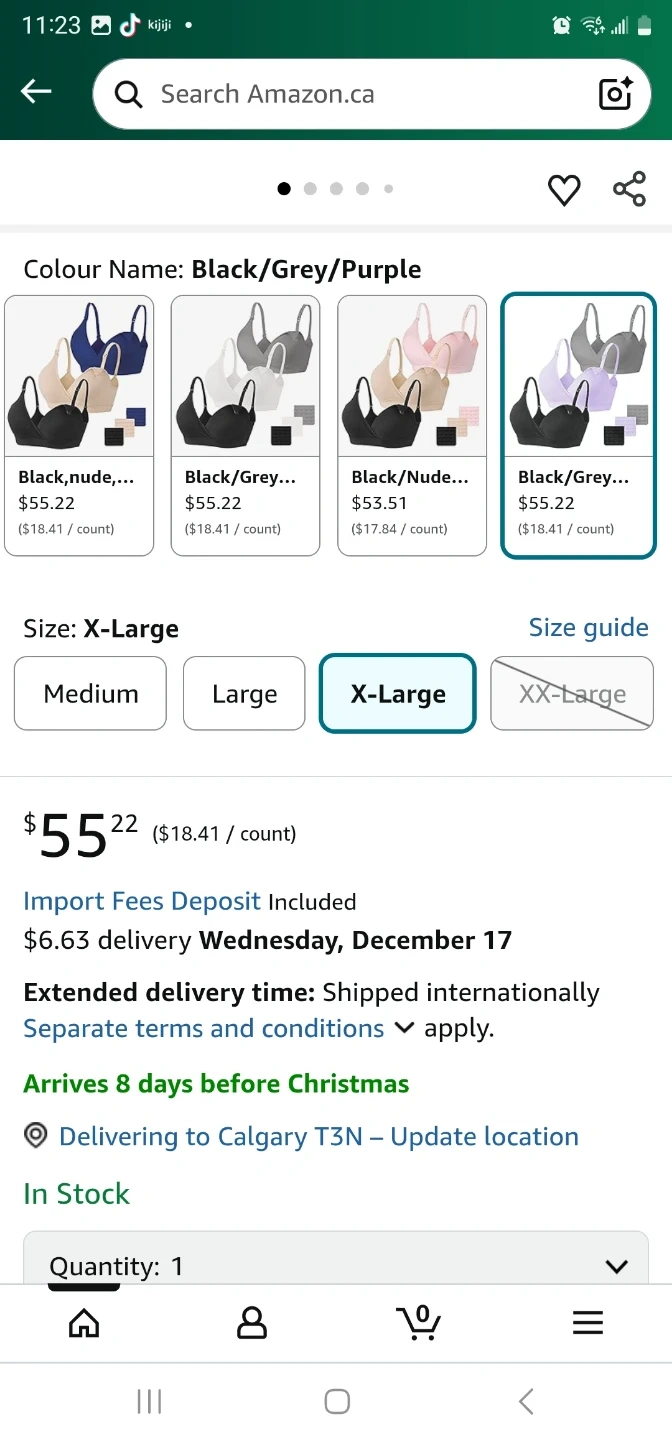Choose the X-Large size option
The image size is (672, 1440).
[397, 693]
